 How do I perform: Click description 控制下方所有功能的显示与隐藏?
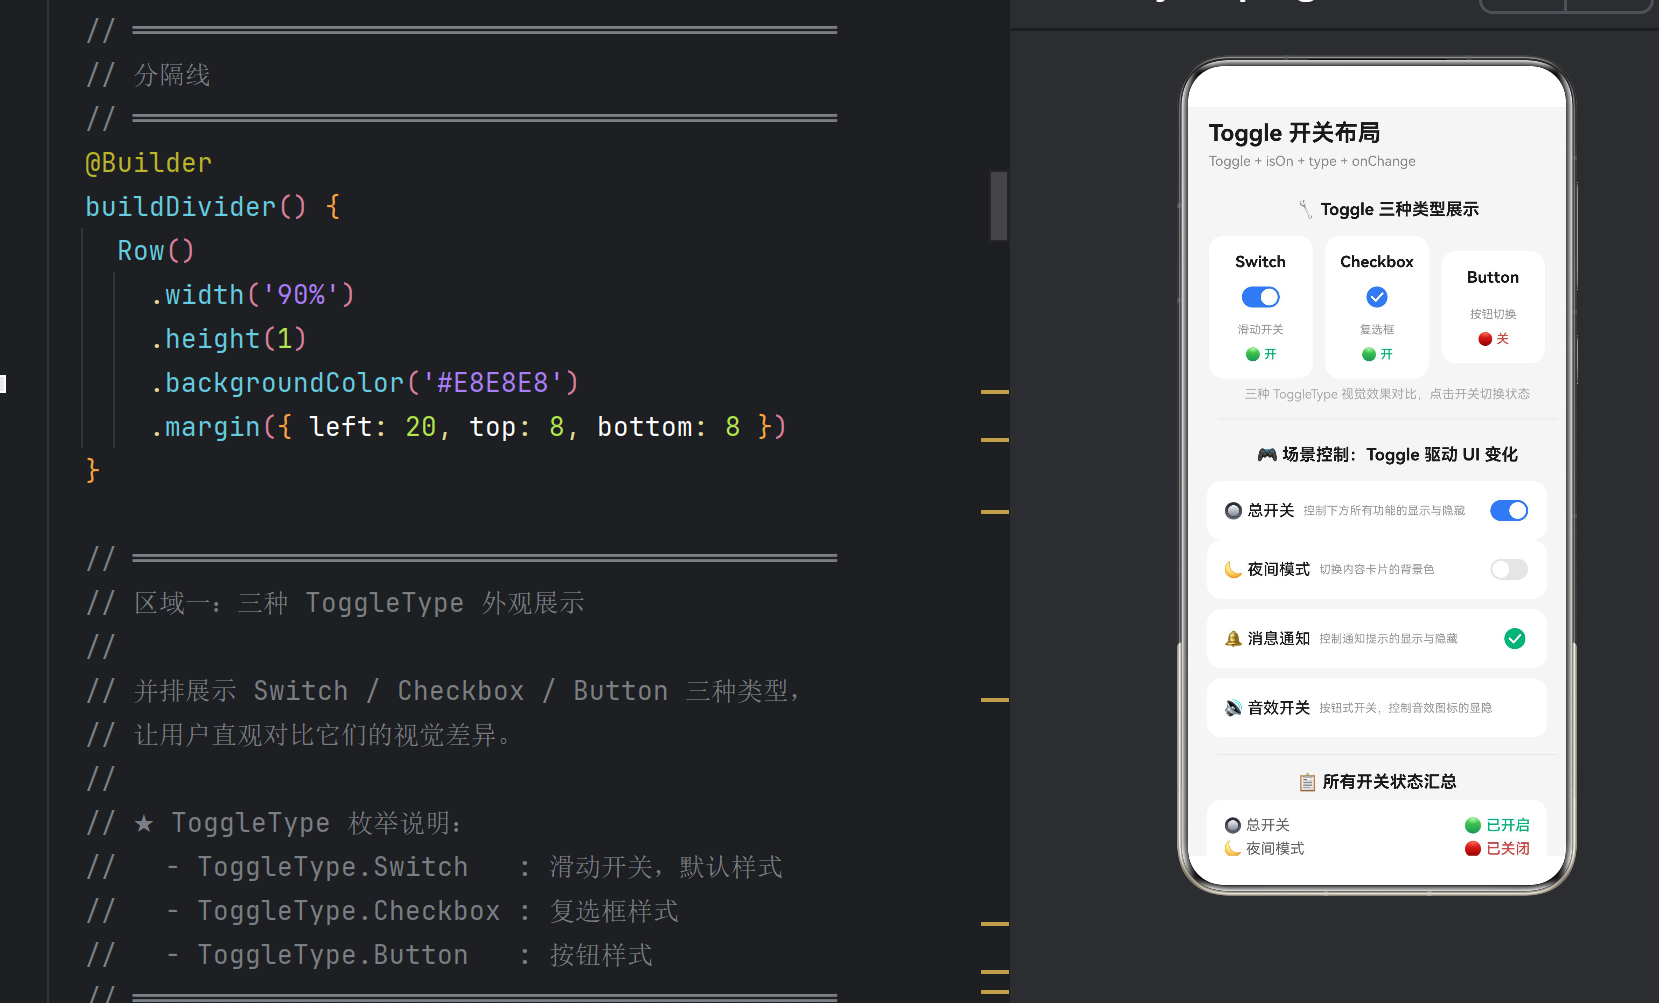1384,511
